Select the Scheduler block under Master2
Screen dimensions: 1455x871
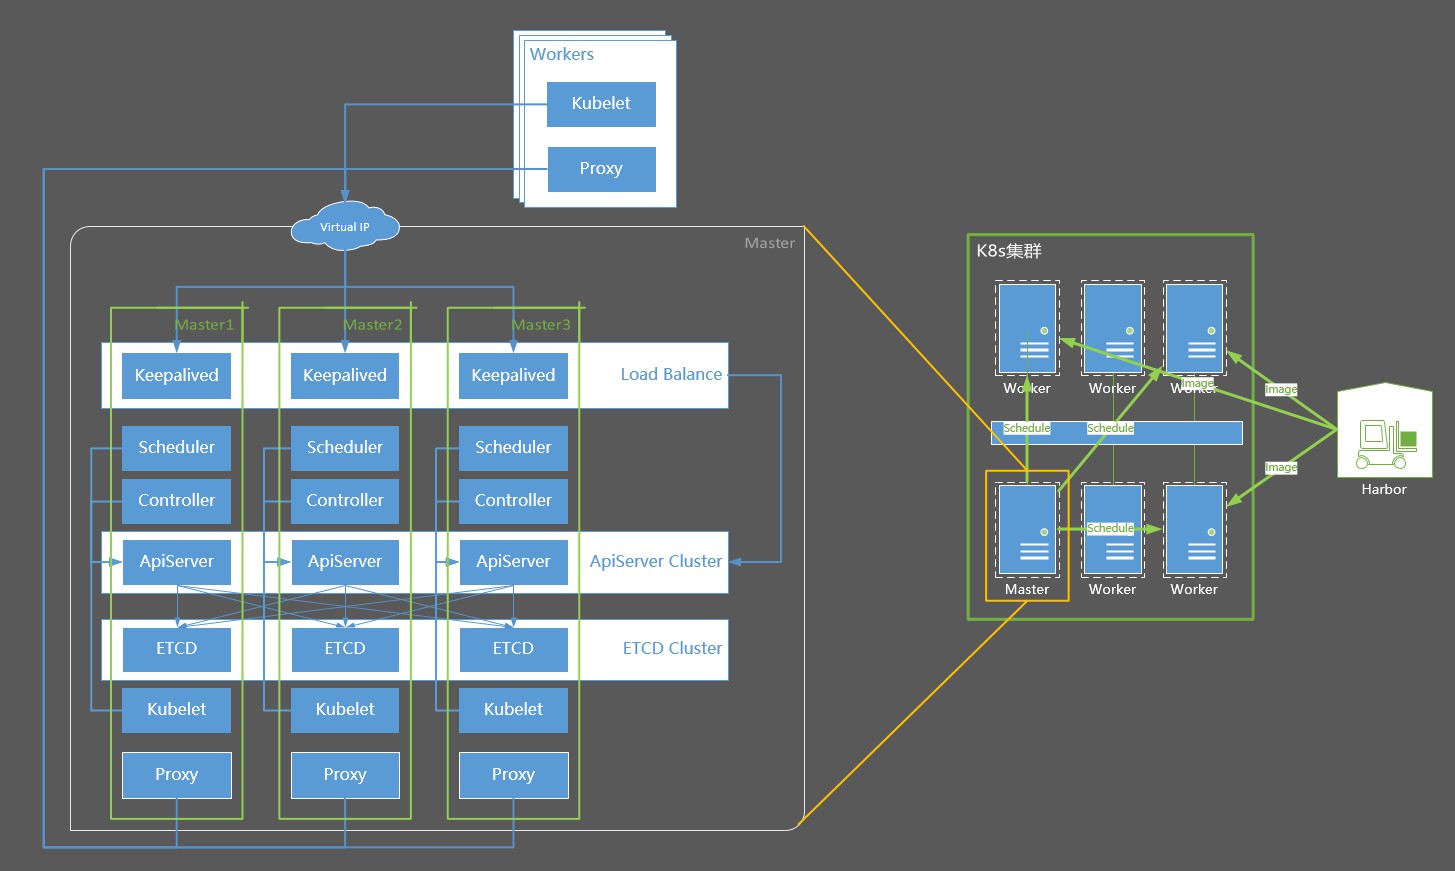[x=345, y=448]
